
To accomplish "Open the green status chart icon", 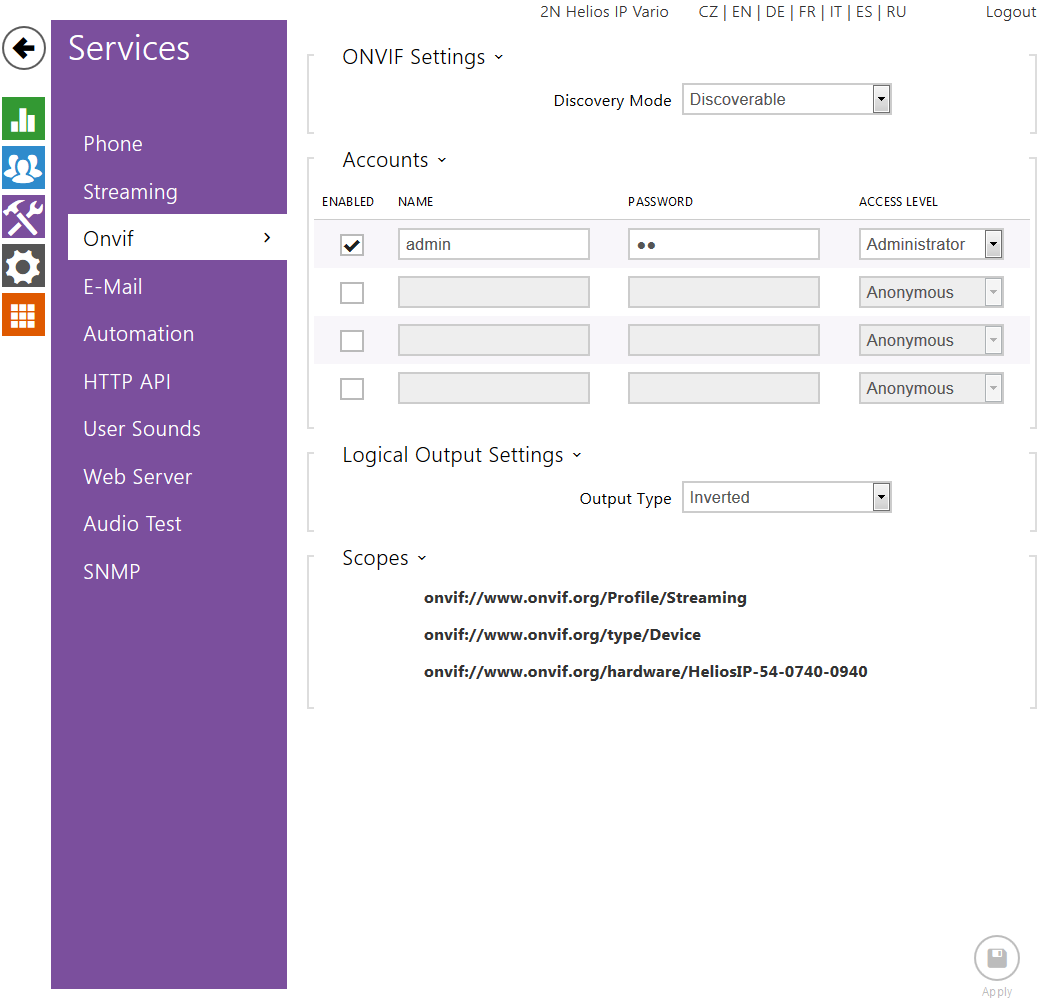I will (23, 119).
